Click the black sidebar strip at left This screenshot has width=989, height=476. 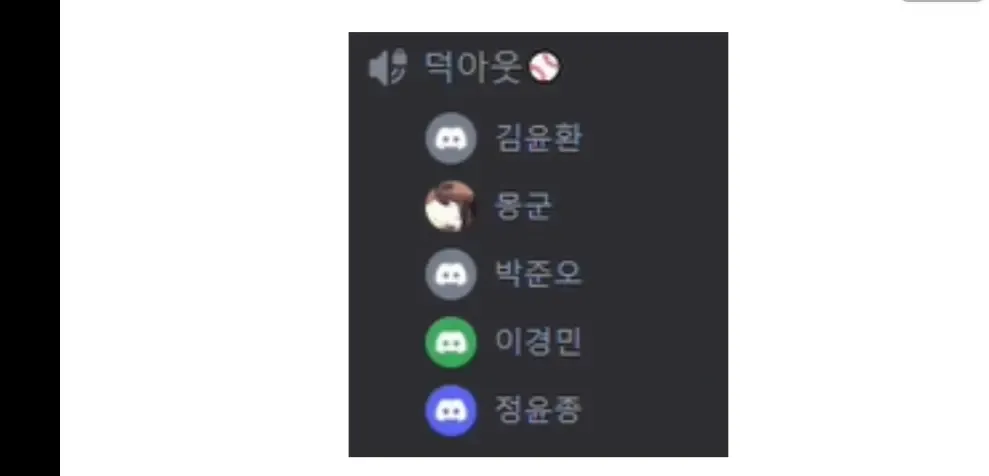pyautogui.click(x=30, y=238)
